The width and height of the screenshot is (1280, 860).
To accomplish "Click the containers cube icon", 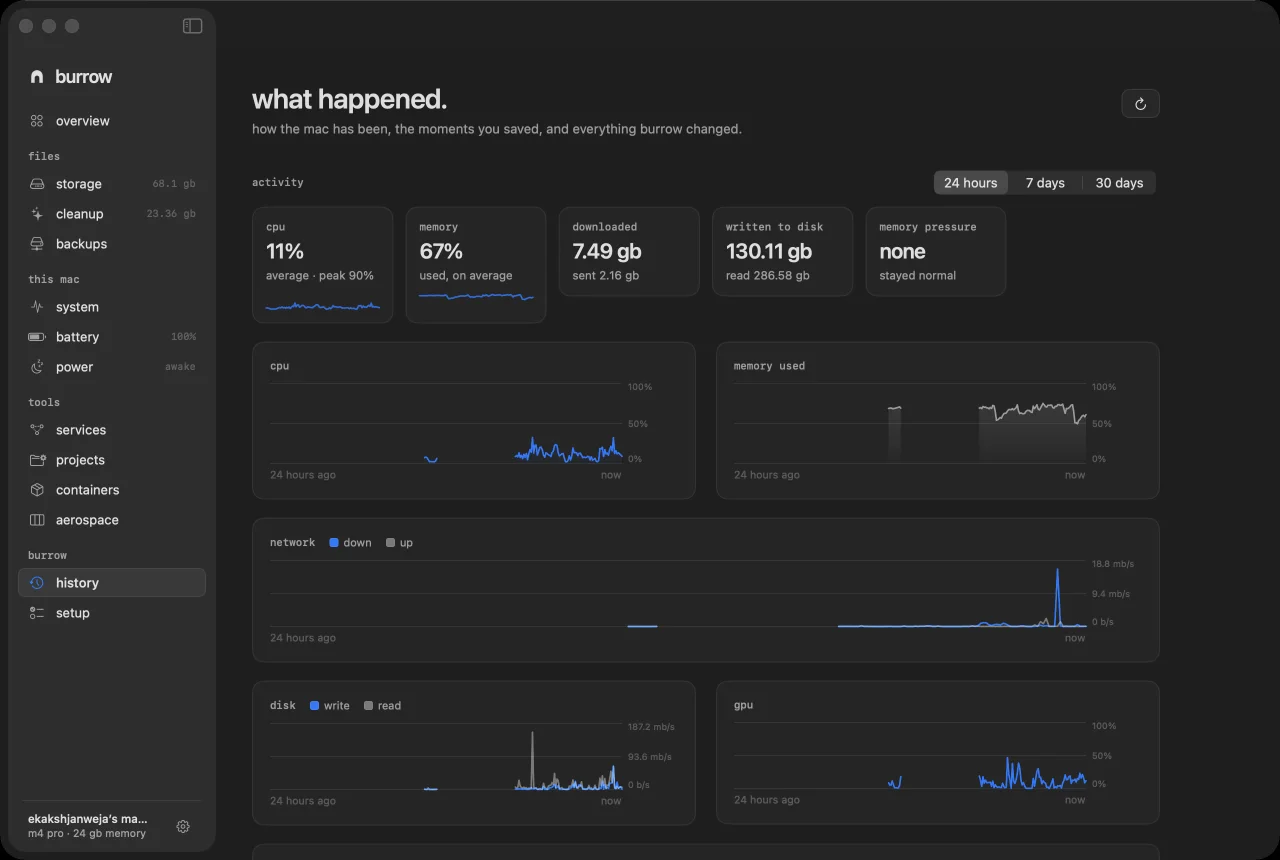I will (37, 490).
